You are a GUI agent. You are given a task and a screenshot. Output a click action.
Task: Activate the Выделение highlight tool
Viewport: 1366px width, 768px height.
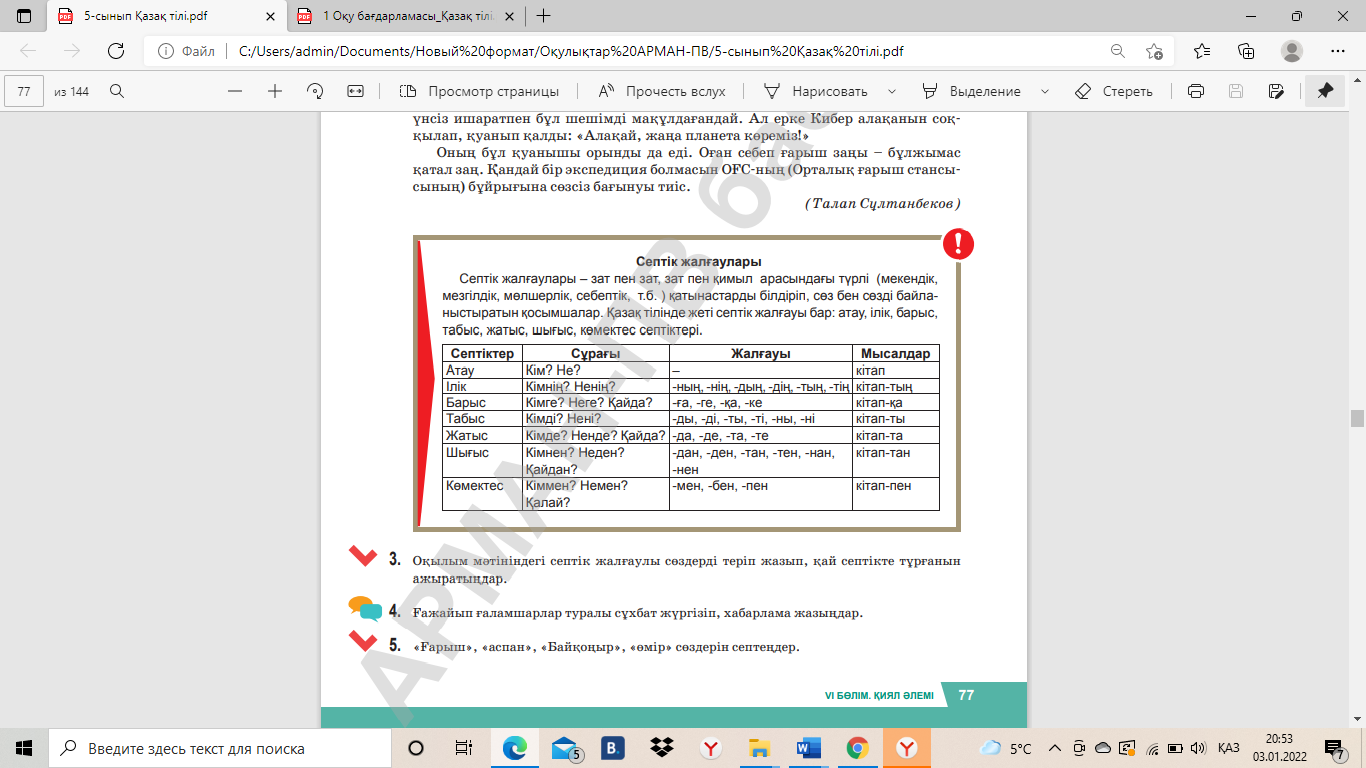[971, 91]
